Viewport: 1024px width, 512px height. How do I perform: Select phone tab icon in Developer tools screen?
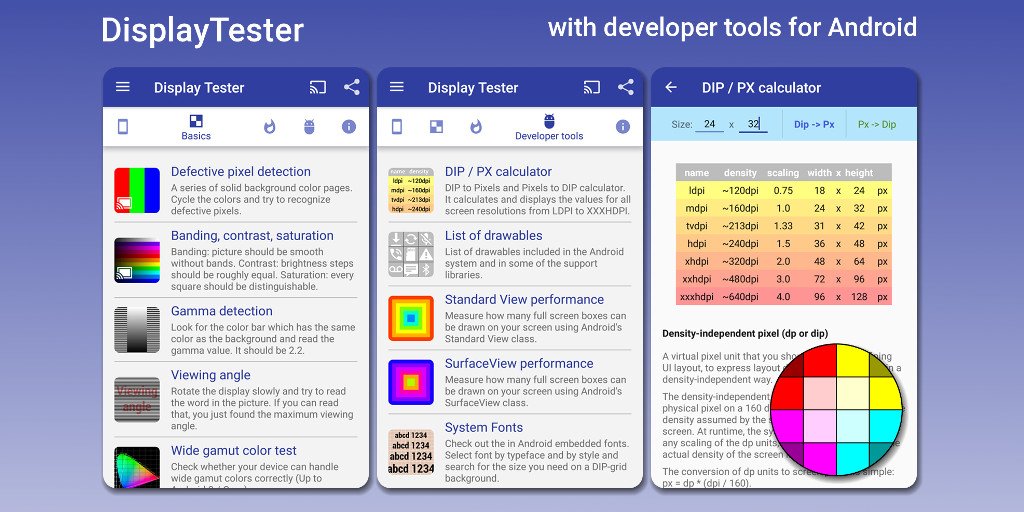396,127
